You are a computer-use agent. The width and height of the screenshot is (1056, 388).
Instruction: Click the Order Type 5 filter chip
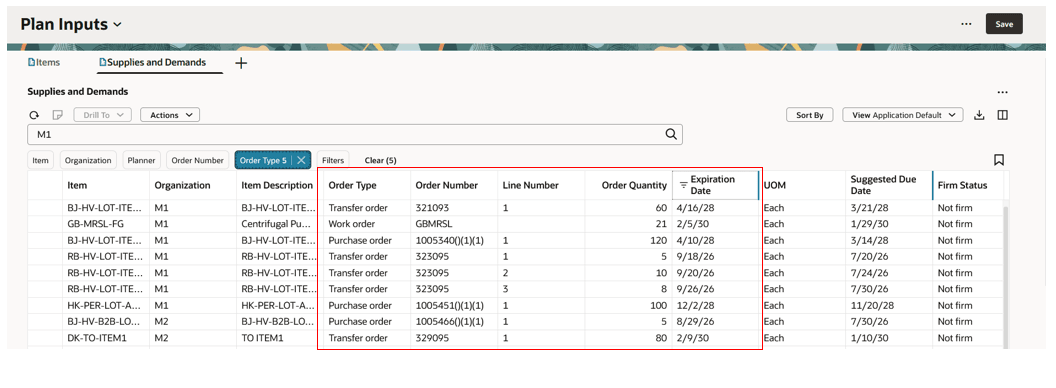coord(263,160)
